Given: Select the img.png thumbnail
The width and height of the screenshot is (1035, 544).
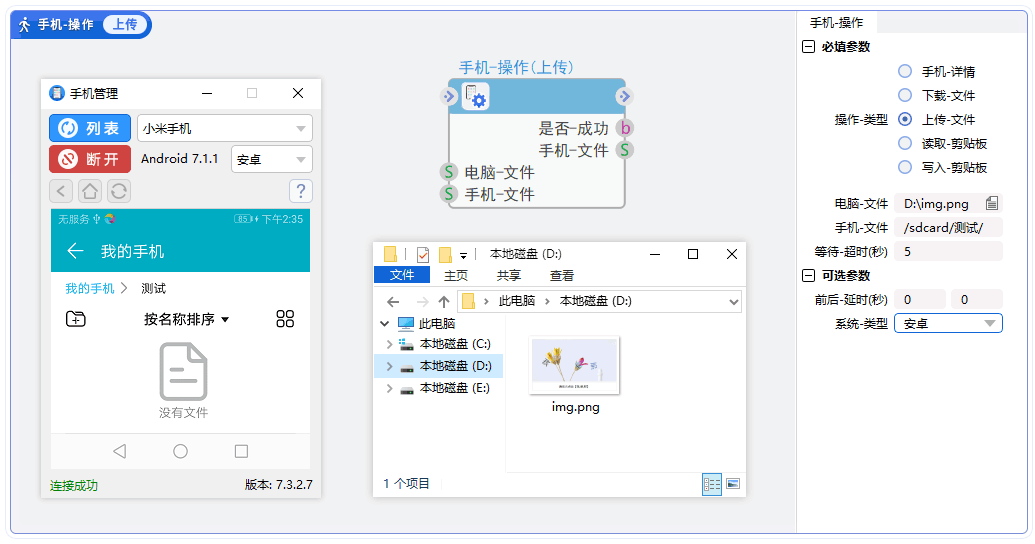Looking at the screenshot, I should (x=575, y=366).
